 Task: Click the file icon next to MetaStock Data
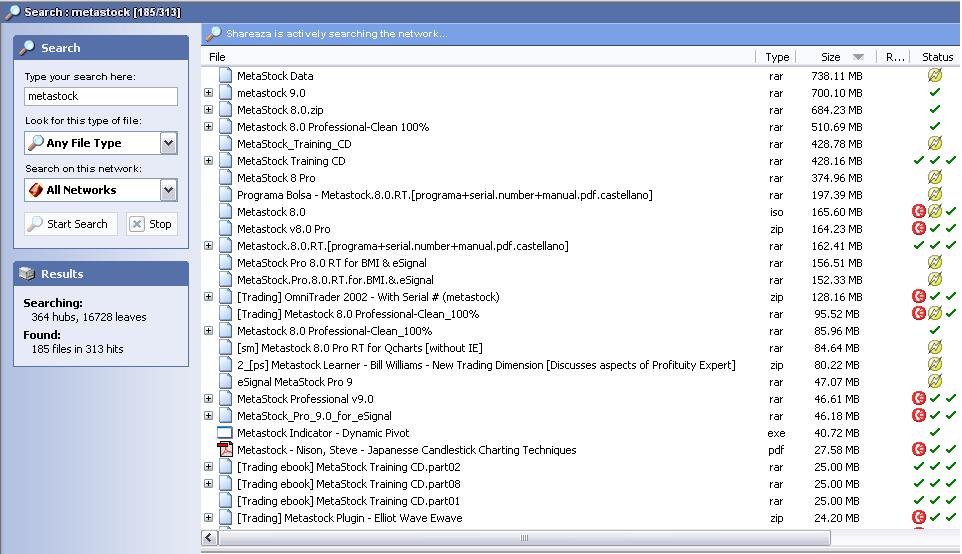tap(226, 75)
